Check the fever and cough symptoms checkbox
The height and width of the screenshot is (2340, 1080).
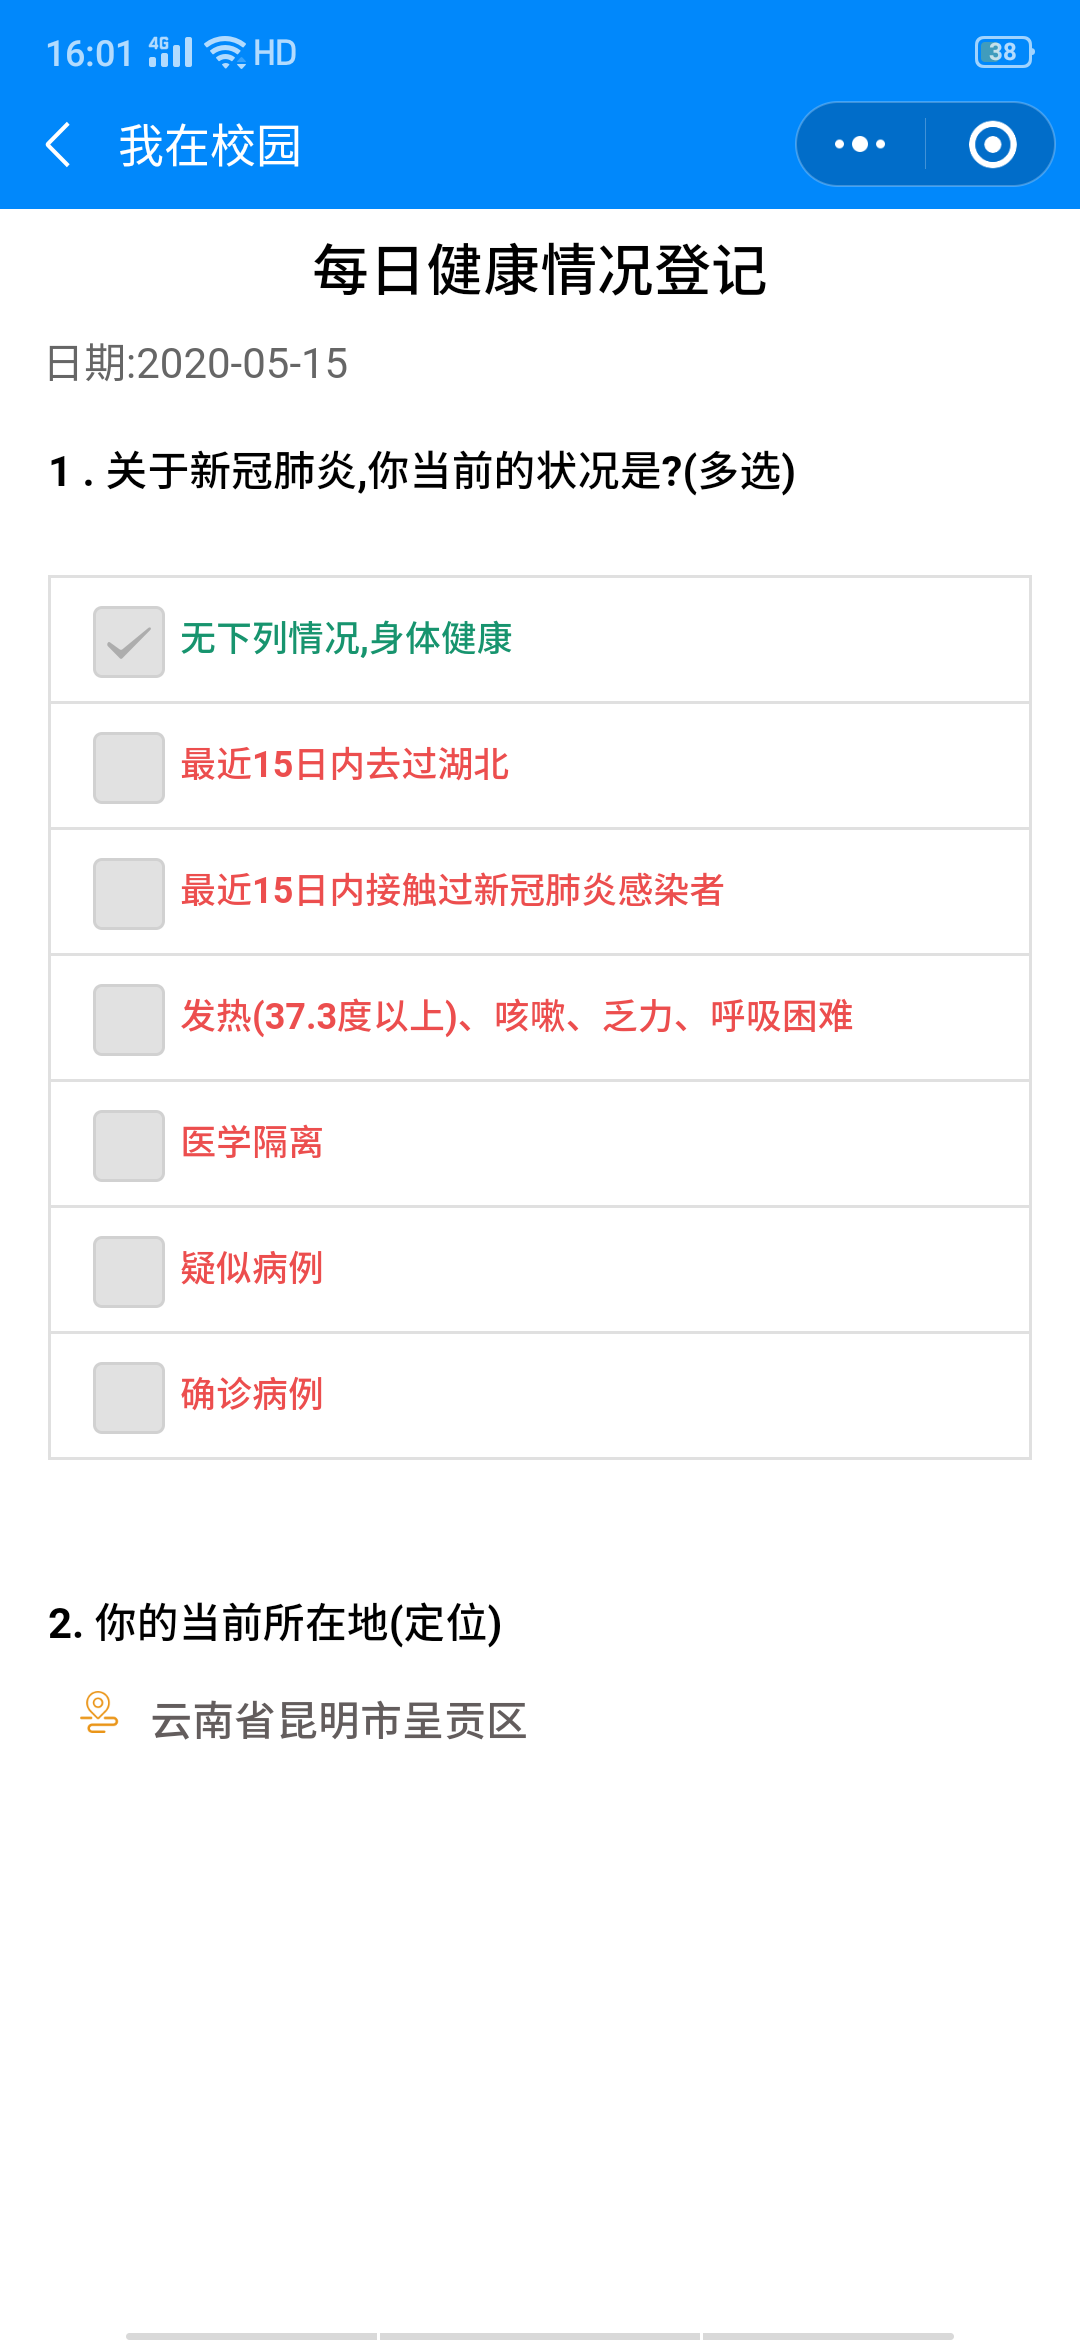[129, 1020]
